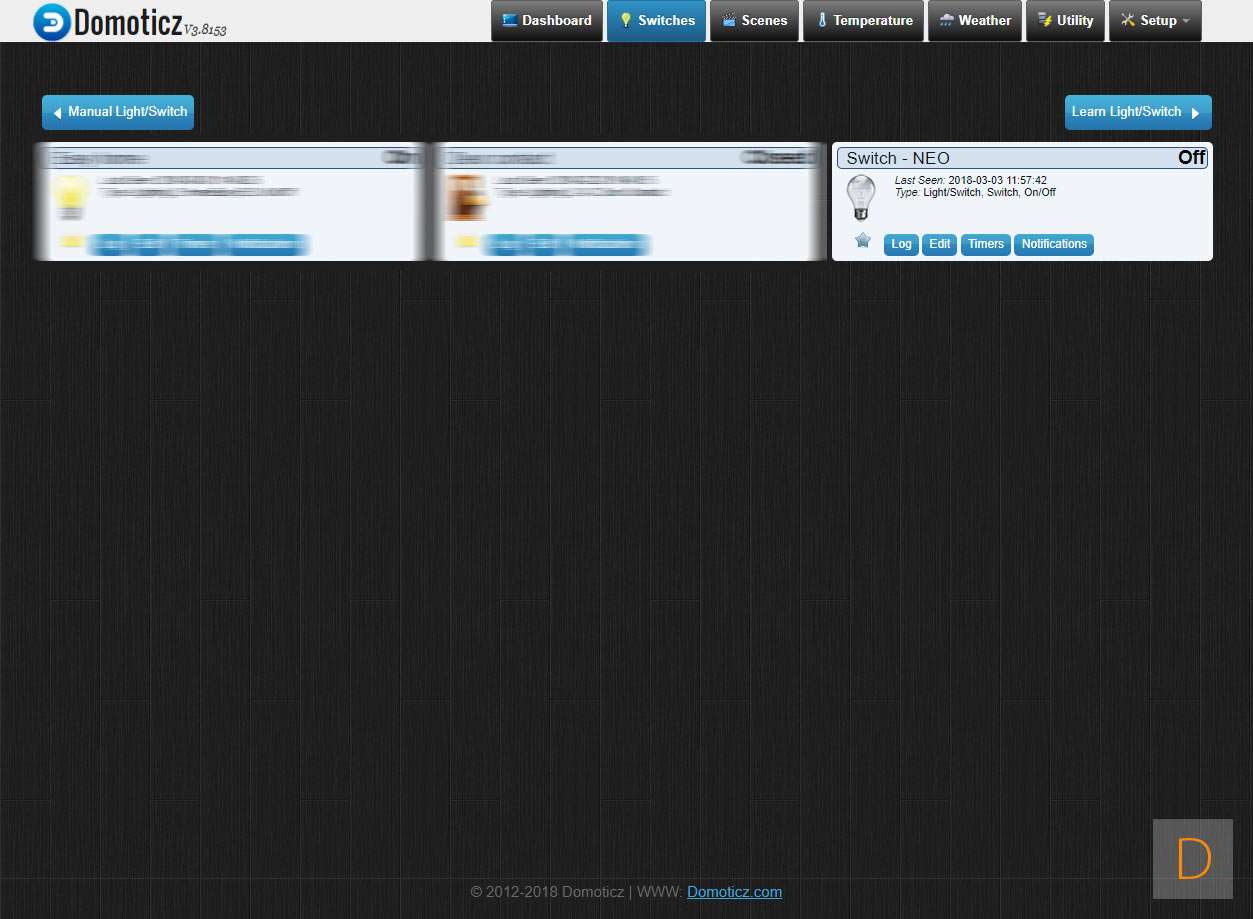Click the orange D badge icon
The image size is (1253, 919).
[x=1192, y=859]
